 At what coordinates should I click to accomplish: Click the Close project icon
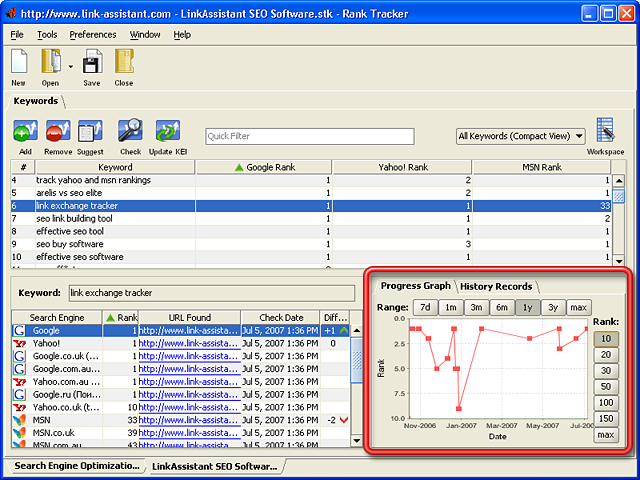point(124,62)
